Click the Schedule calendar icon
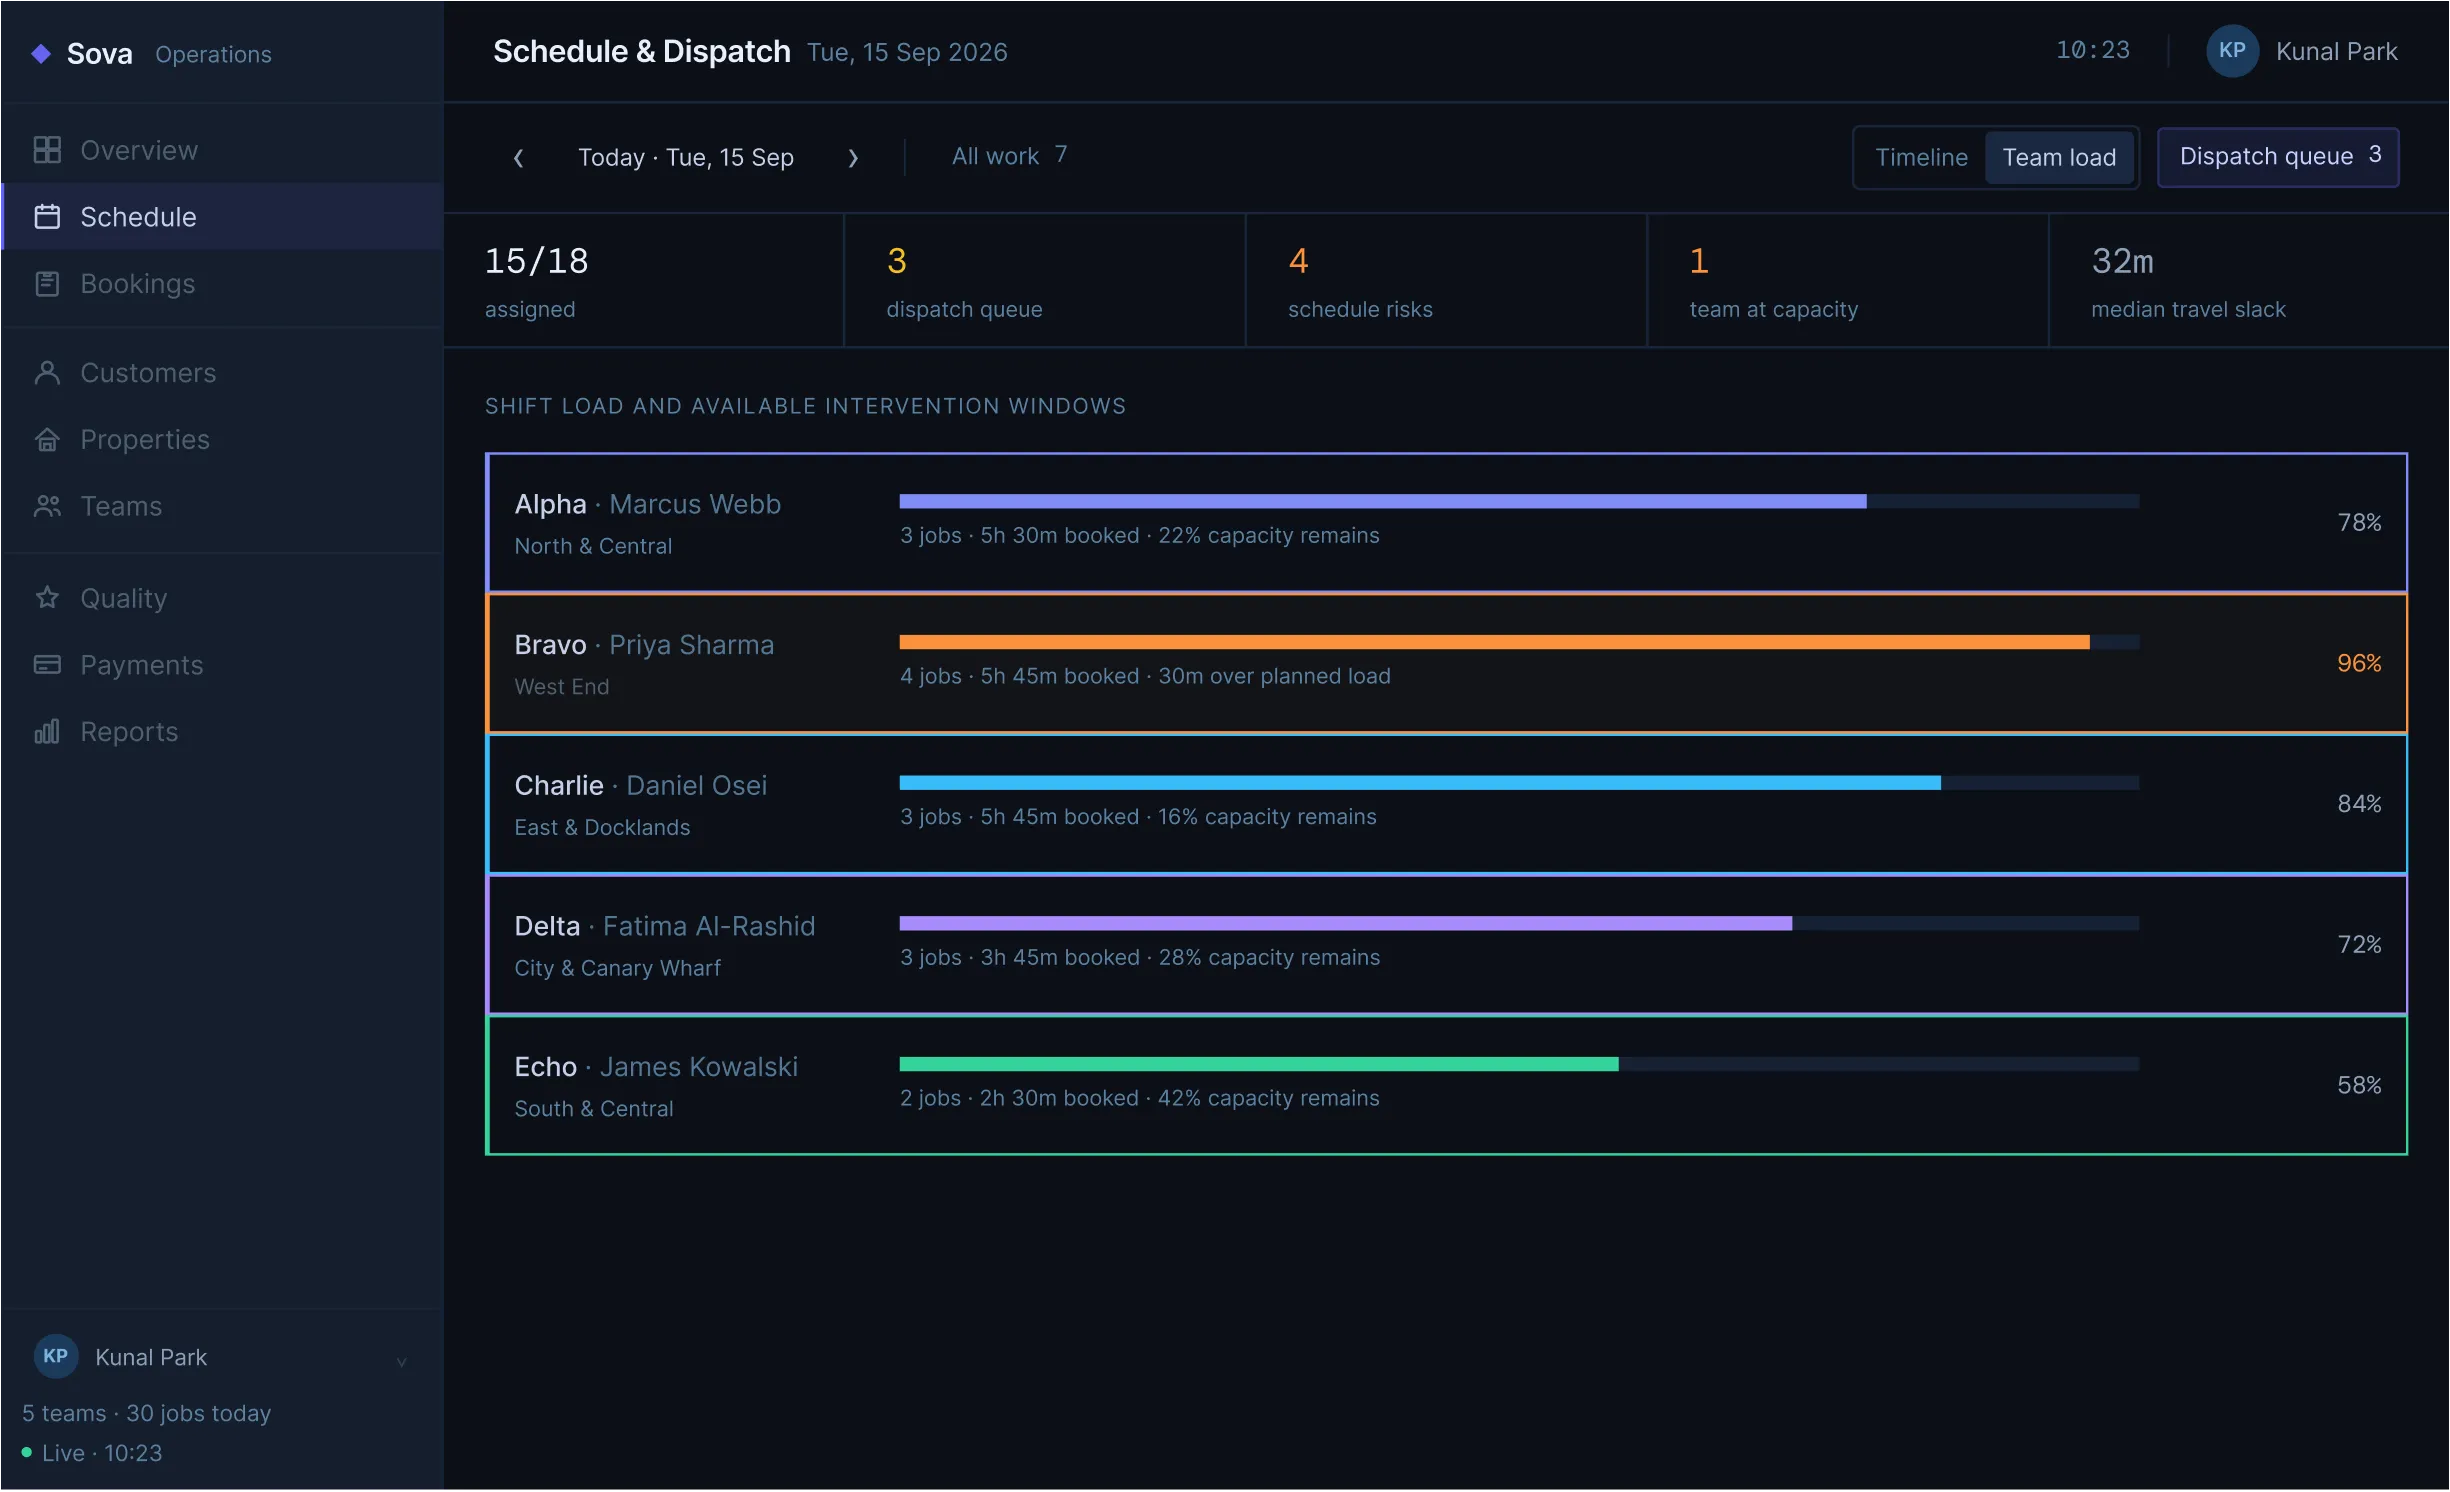The image size is (2450, 1492). [x=47, y=217]
